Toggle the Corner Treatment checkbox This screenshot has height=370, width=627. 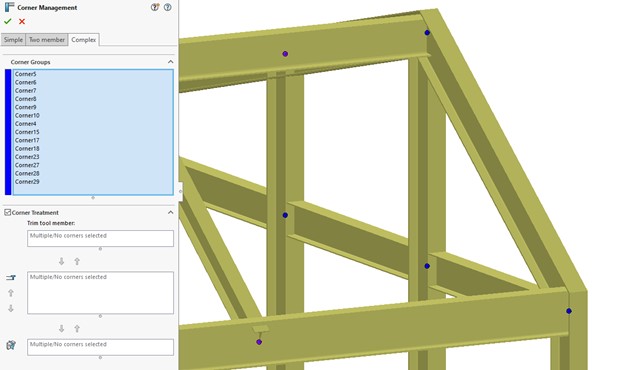7,212
